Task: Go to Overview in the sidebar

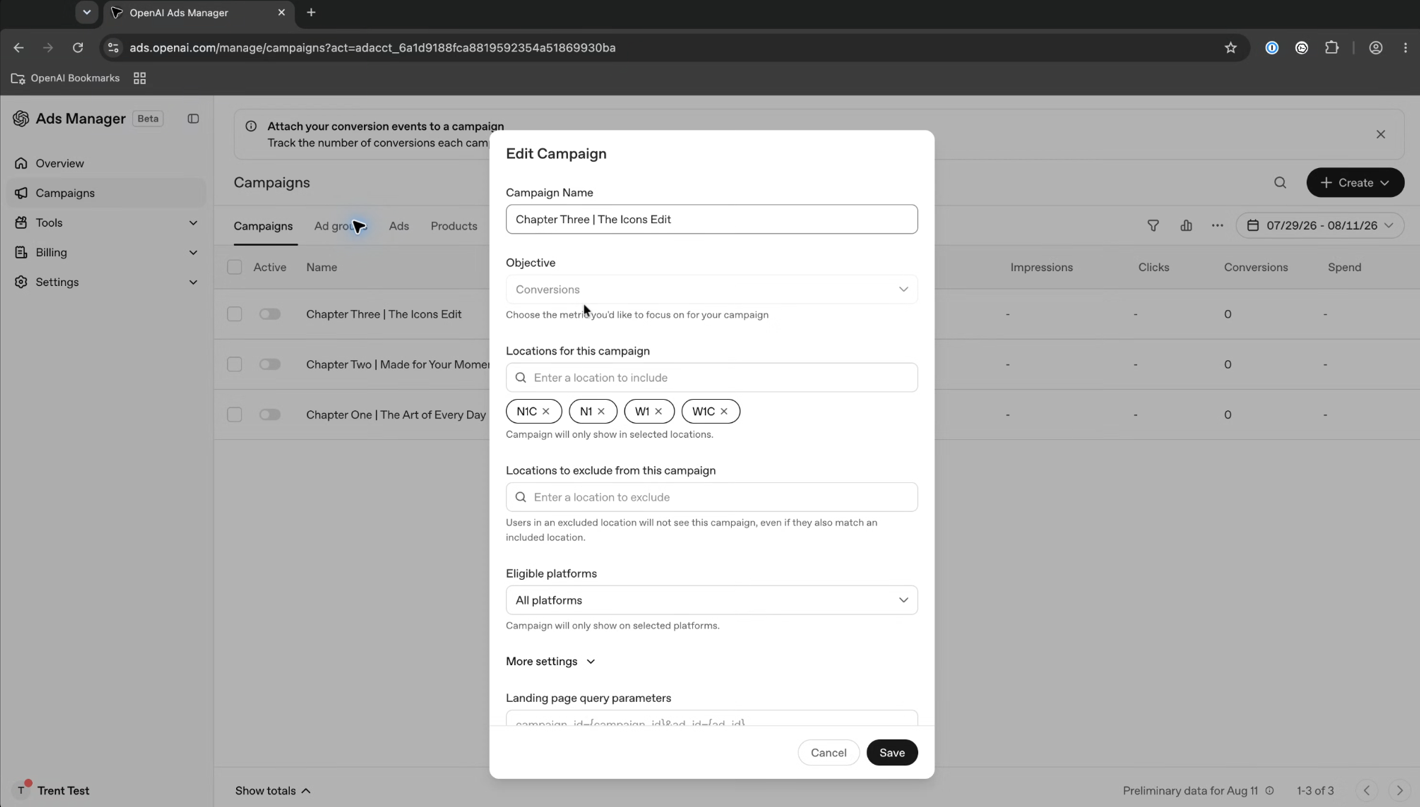Action: pyautogui.click(x=108, y=163)
